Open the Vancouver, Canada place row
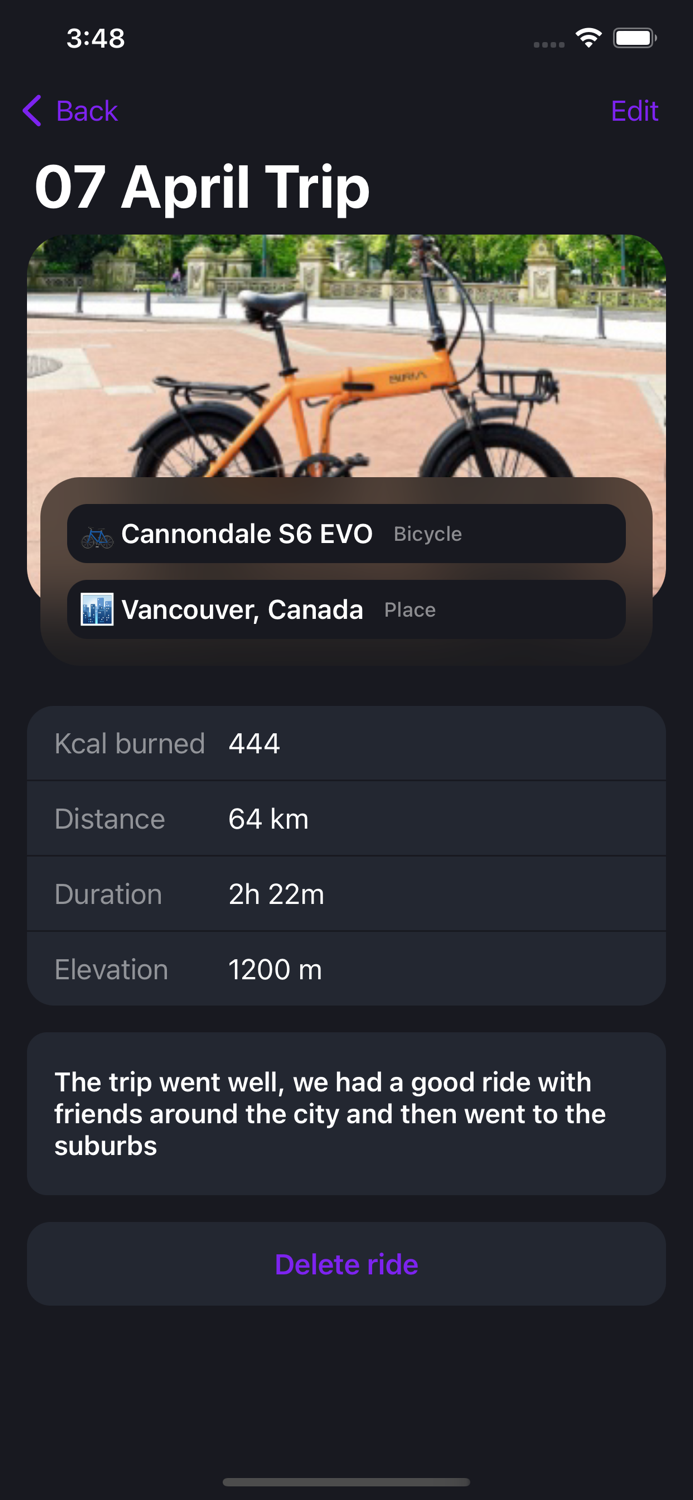The height and width of the screenshot is (1500, 693). coord(346,609)
